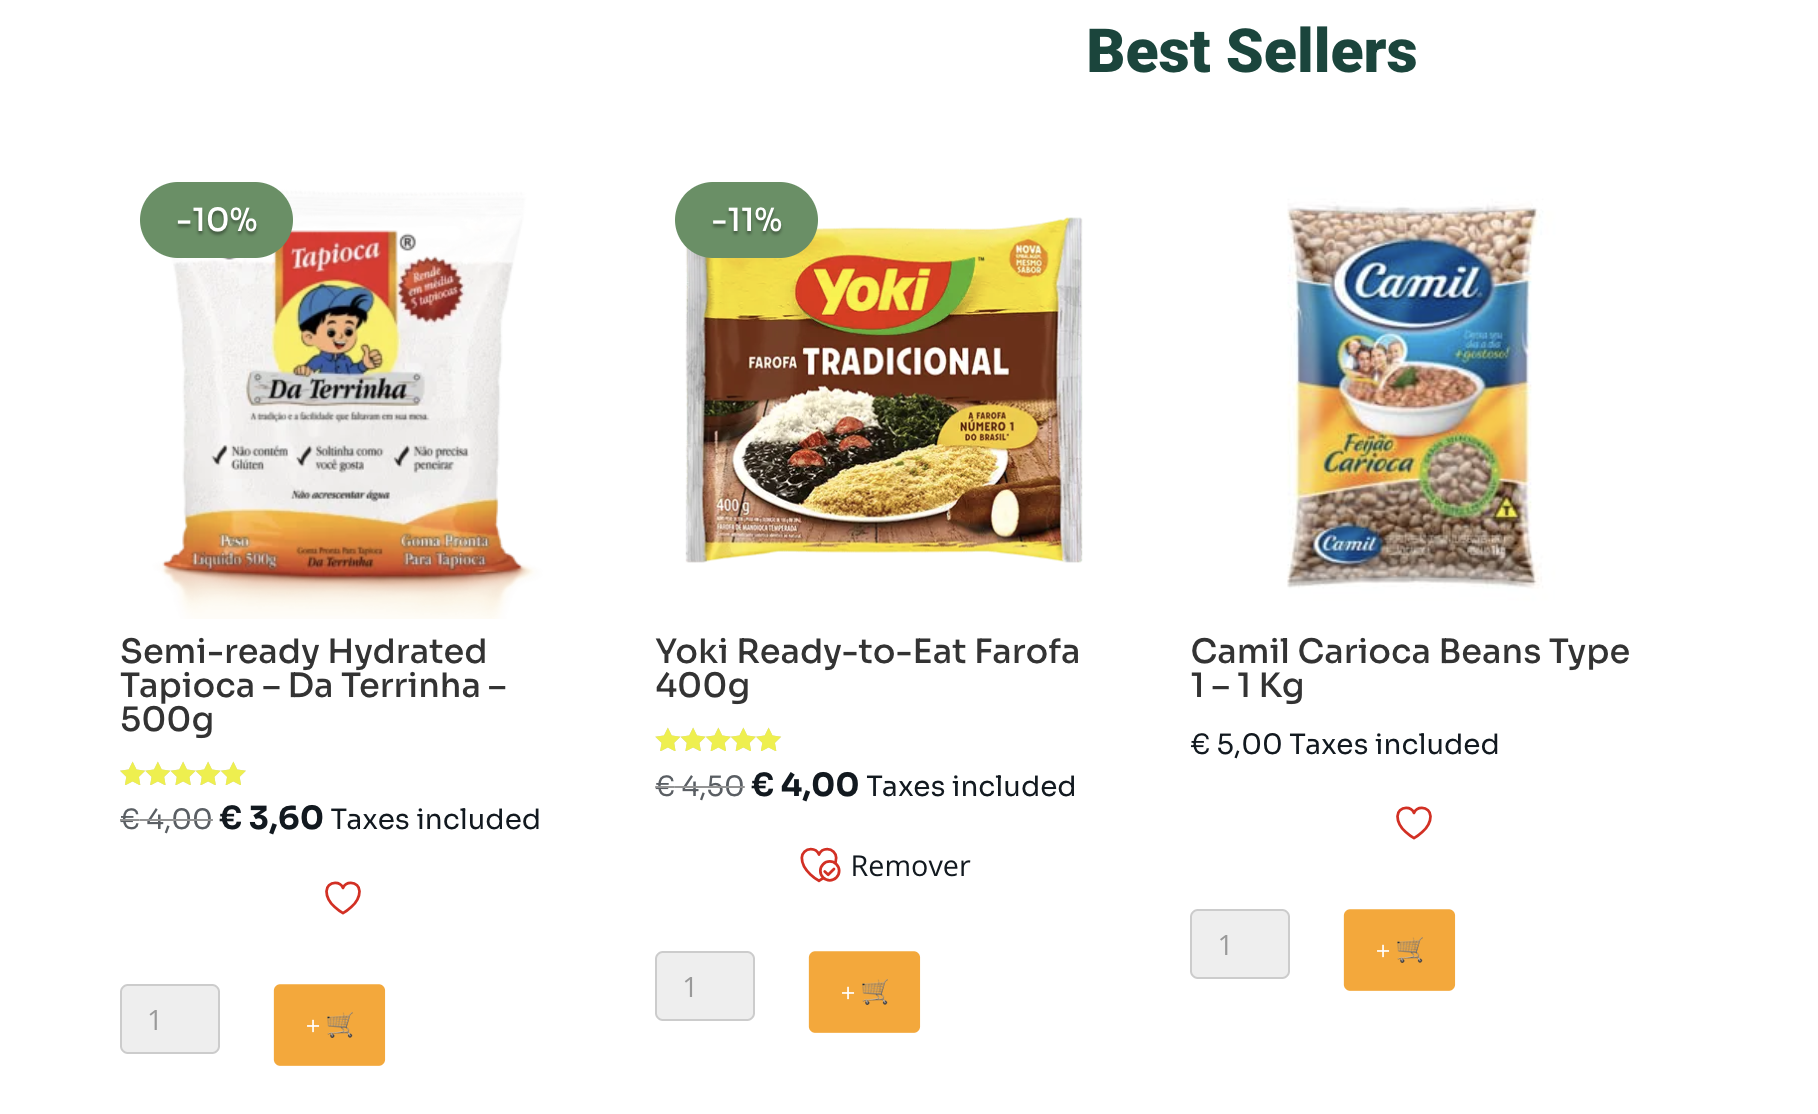Focus the Yoki Farofa quantity field
This screenshot has height=1114, width=1818.
[705, 986]
